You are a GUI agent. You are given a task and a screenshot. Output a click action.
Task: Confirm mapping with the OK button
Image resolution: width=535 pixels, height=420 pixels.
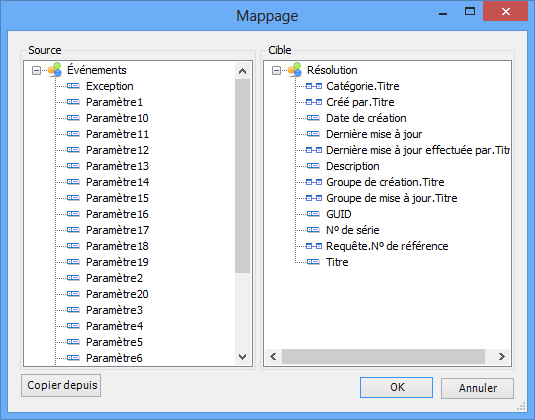[396, 387]
